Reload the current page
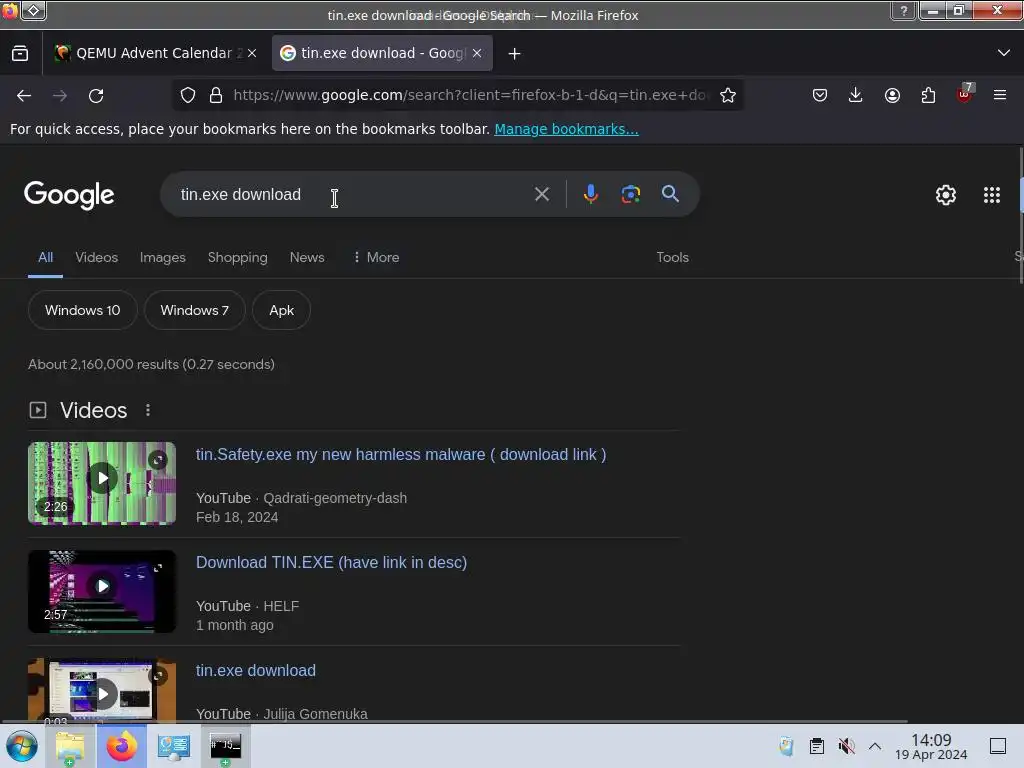Image resolution: width=1024 pixels, height=768 pixels. point(96,96)
